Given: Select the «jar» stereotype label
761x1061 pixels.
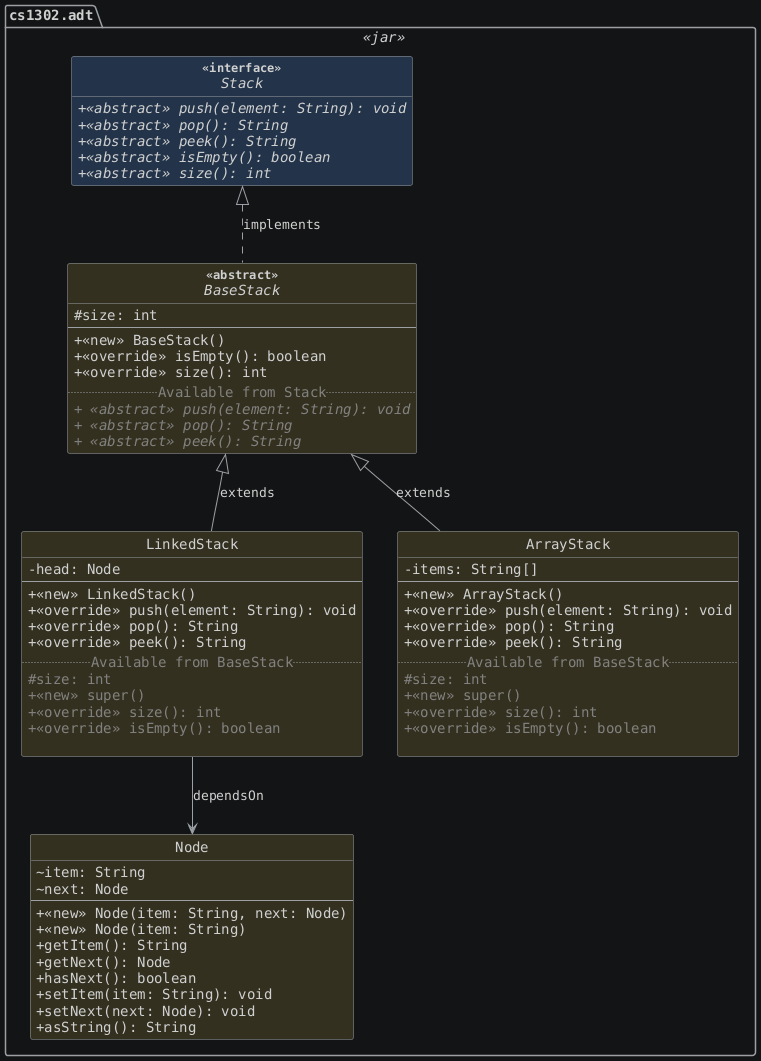Looking at the screenshot, I should (x=383, y=38).
